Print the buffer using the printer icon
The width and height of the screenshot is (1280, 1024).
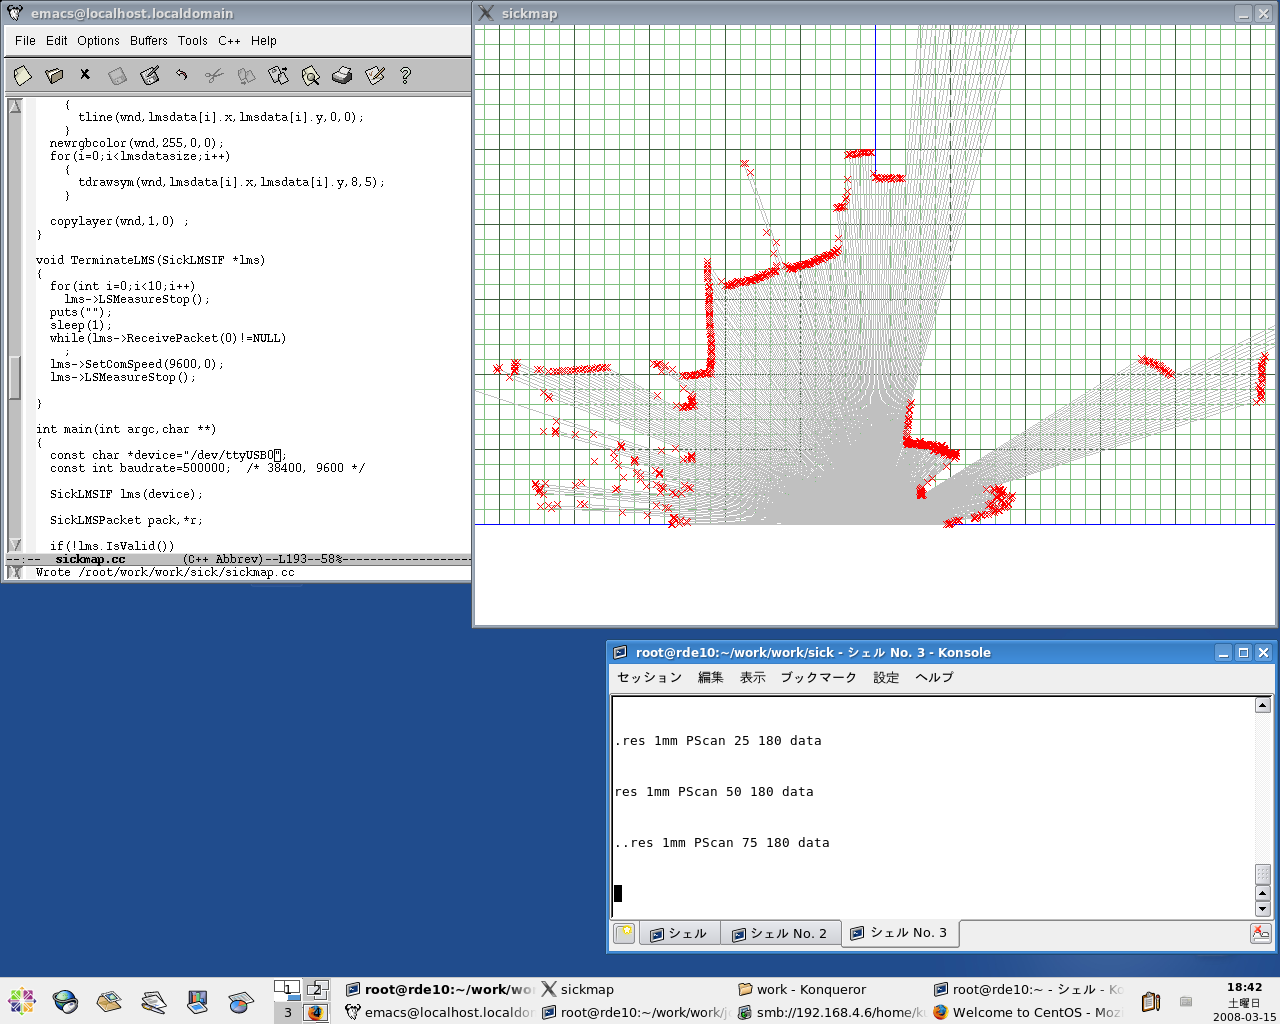click(342, 75)
